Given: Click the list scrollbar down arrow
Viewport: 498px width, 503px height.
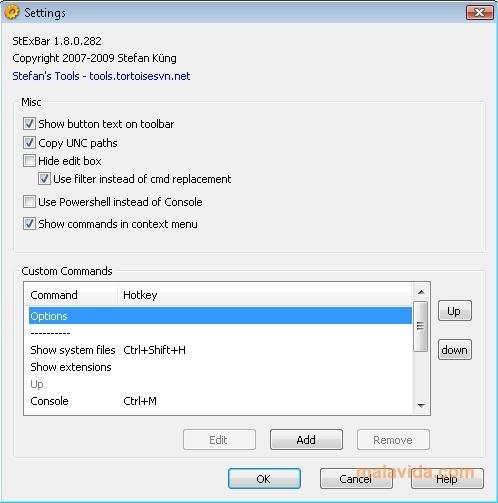Looking at the screenshot, I should tap(421, 405).
